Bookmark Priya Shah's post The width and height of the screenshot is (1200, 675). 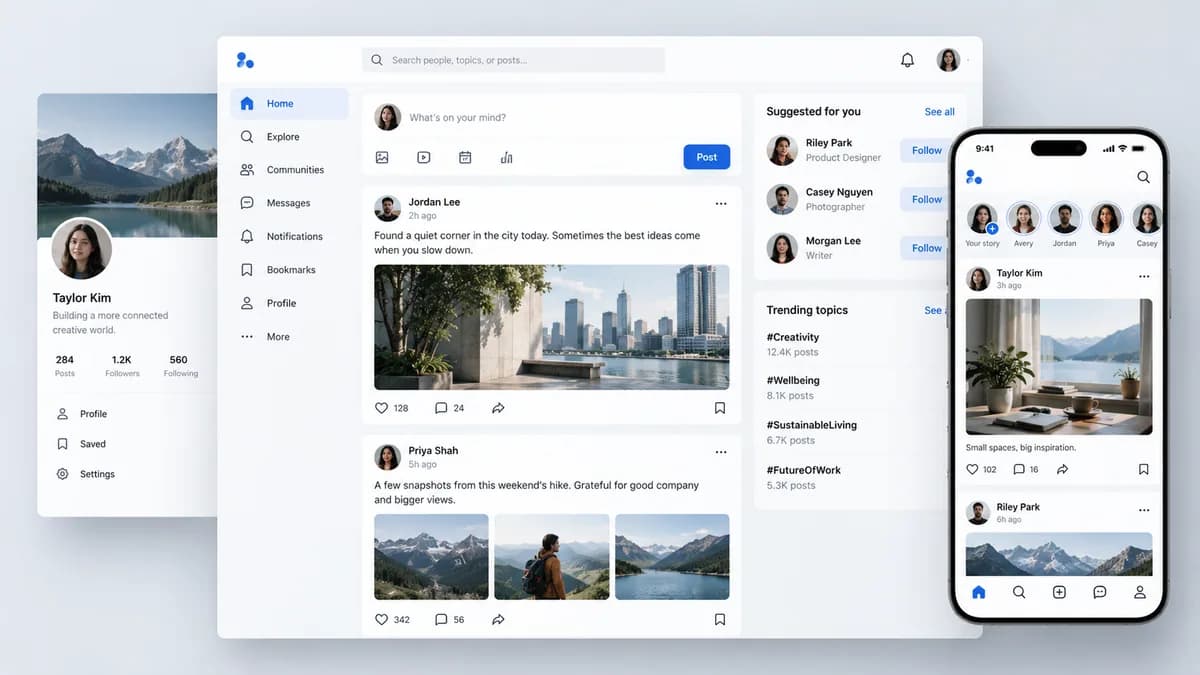[x=720, y=620]
